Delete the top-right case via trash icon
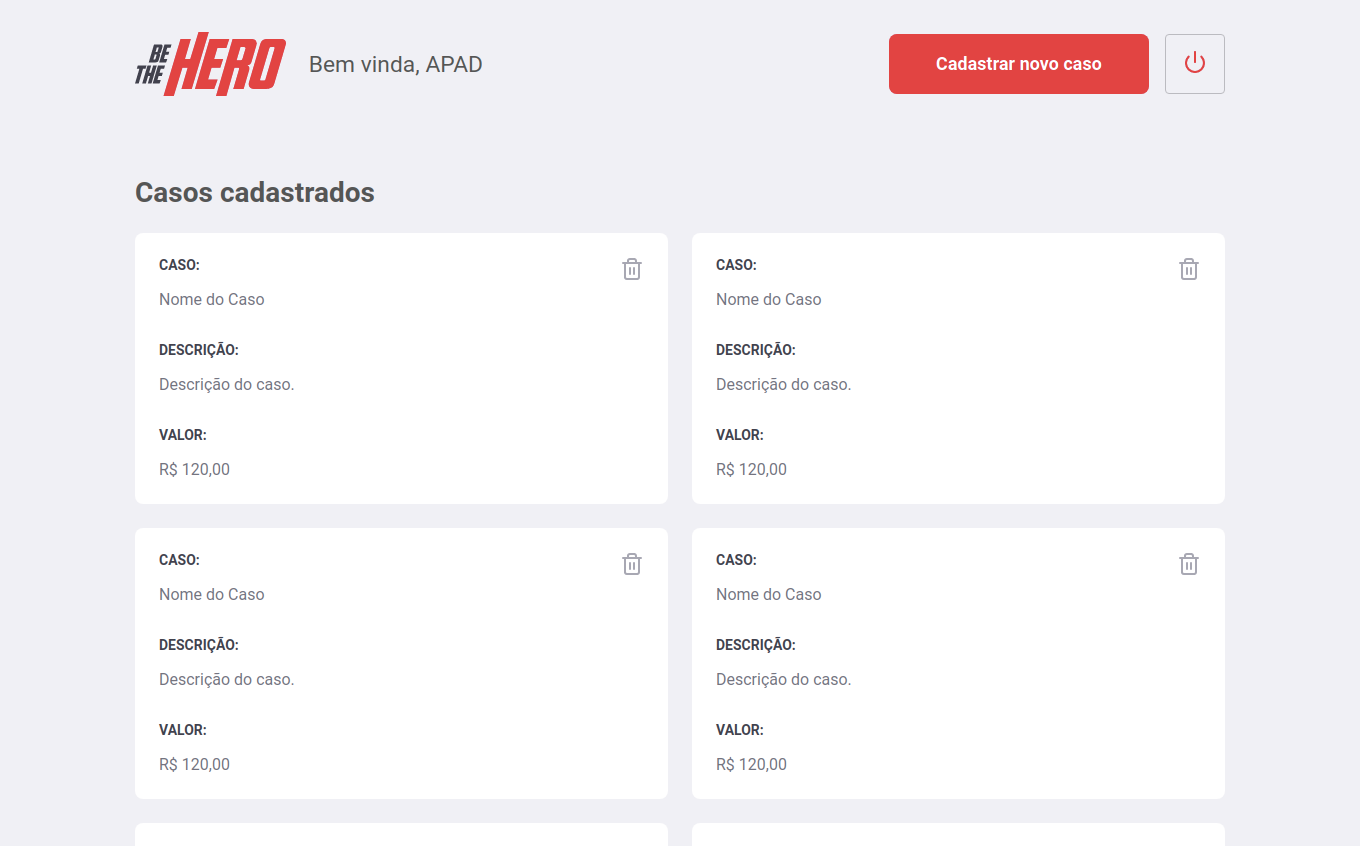 (1189, 269)
